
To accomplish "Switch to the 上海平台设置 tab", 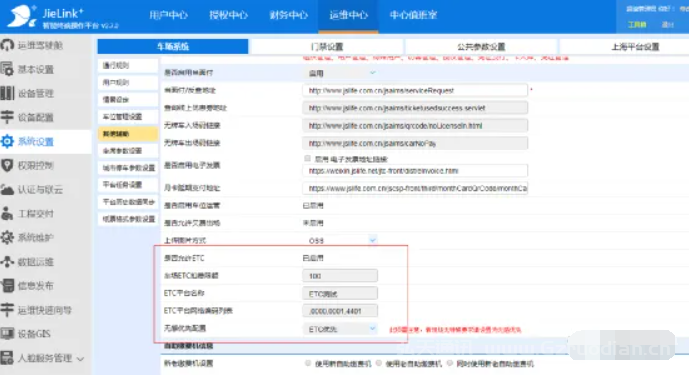I will point(635,47).
